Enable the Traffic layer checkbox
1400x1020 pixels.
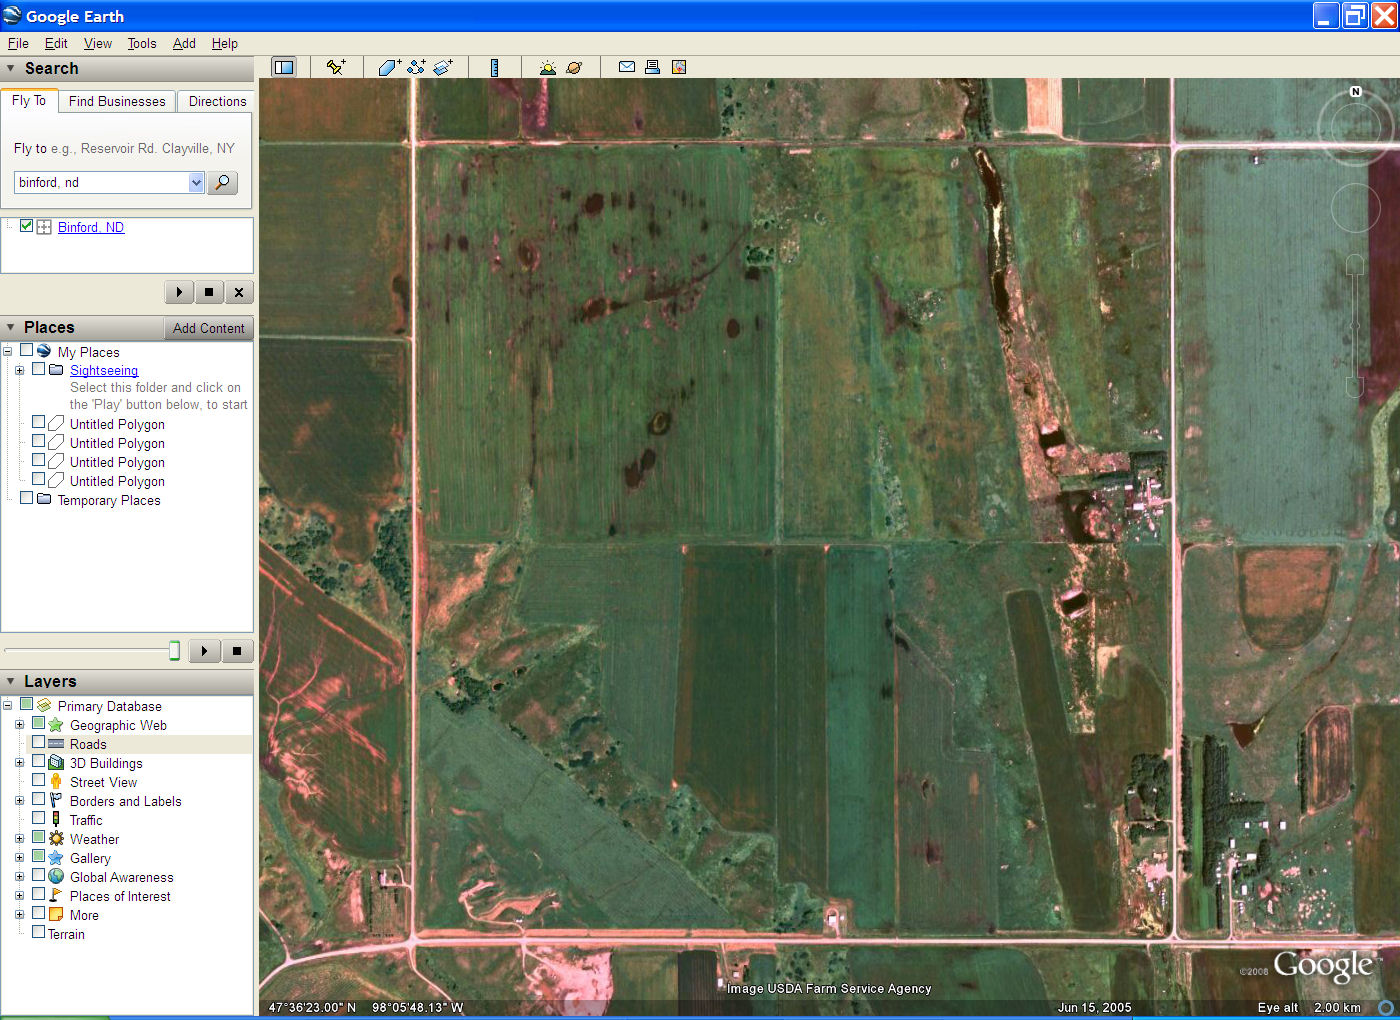pos(38,819)
